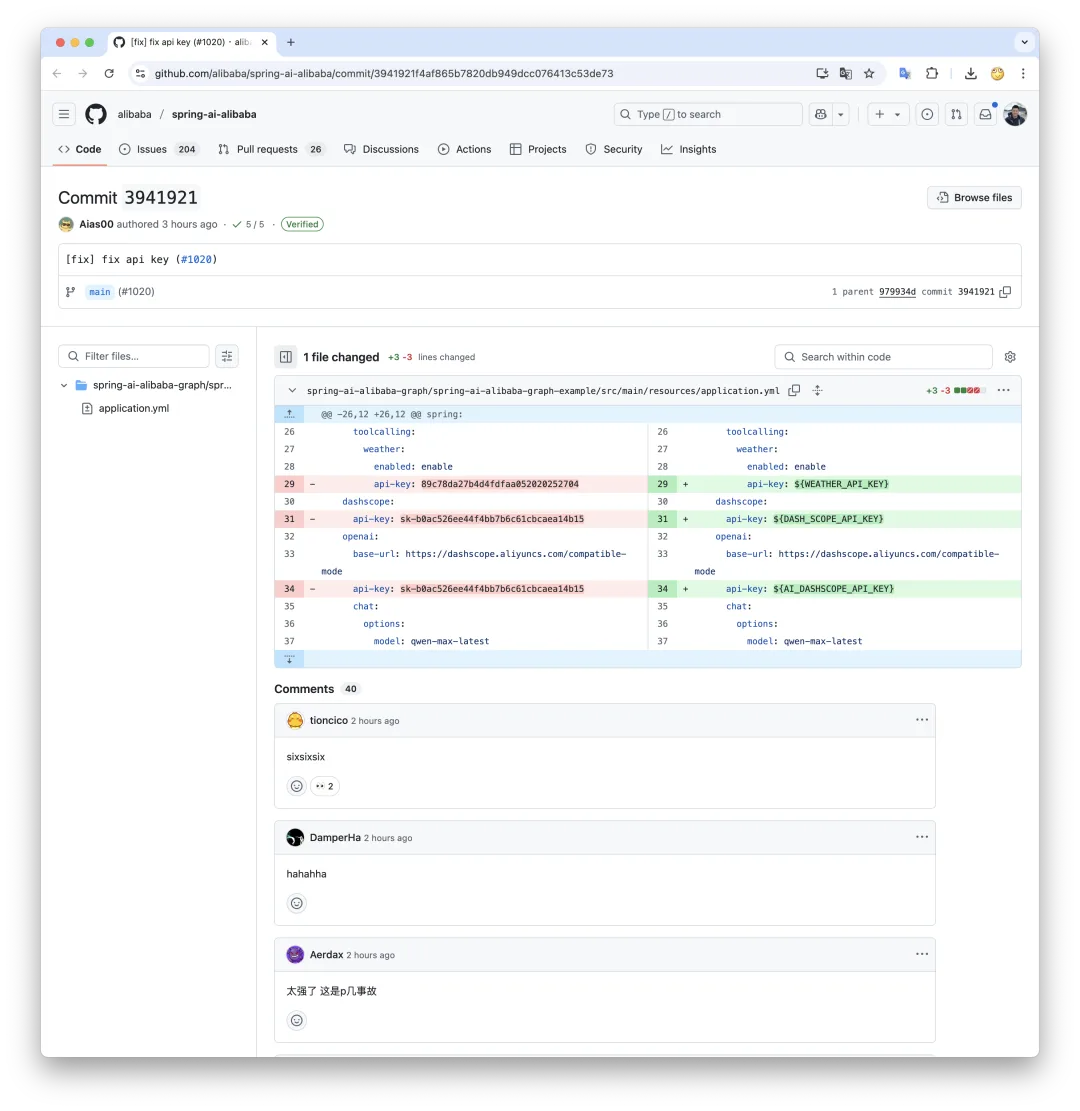Viewport: 1080px width, 1111px height.
Task: Open the notifications inbox icon
Action: coord(985,114)
